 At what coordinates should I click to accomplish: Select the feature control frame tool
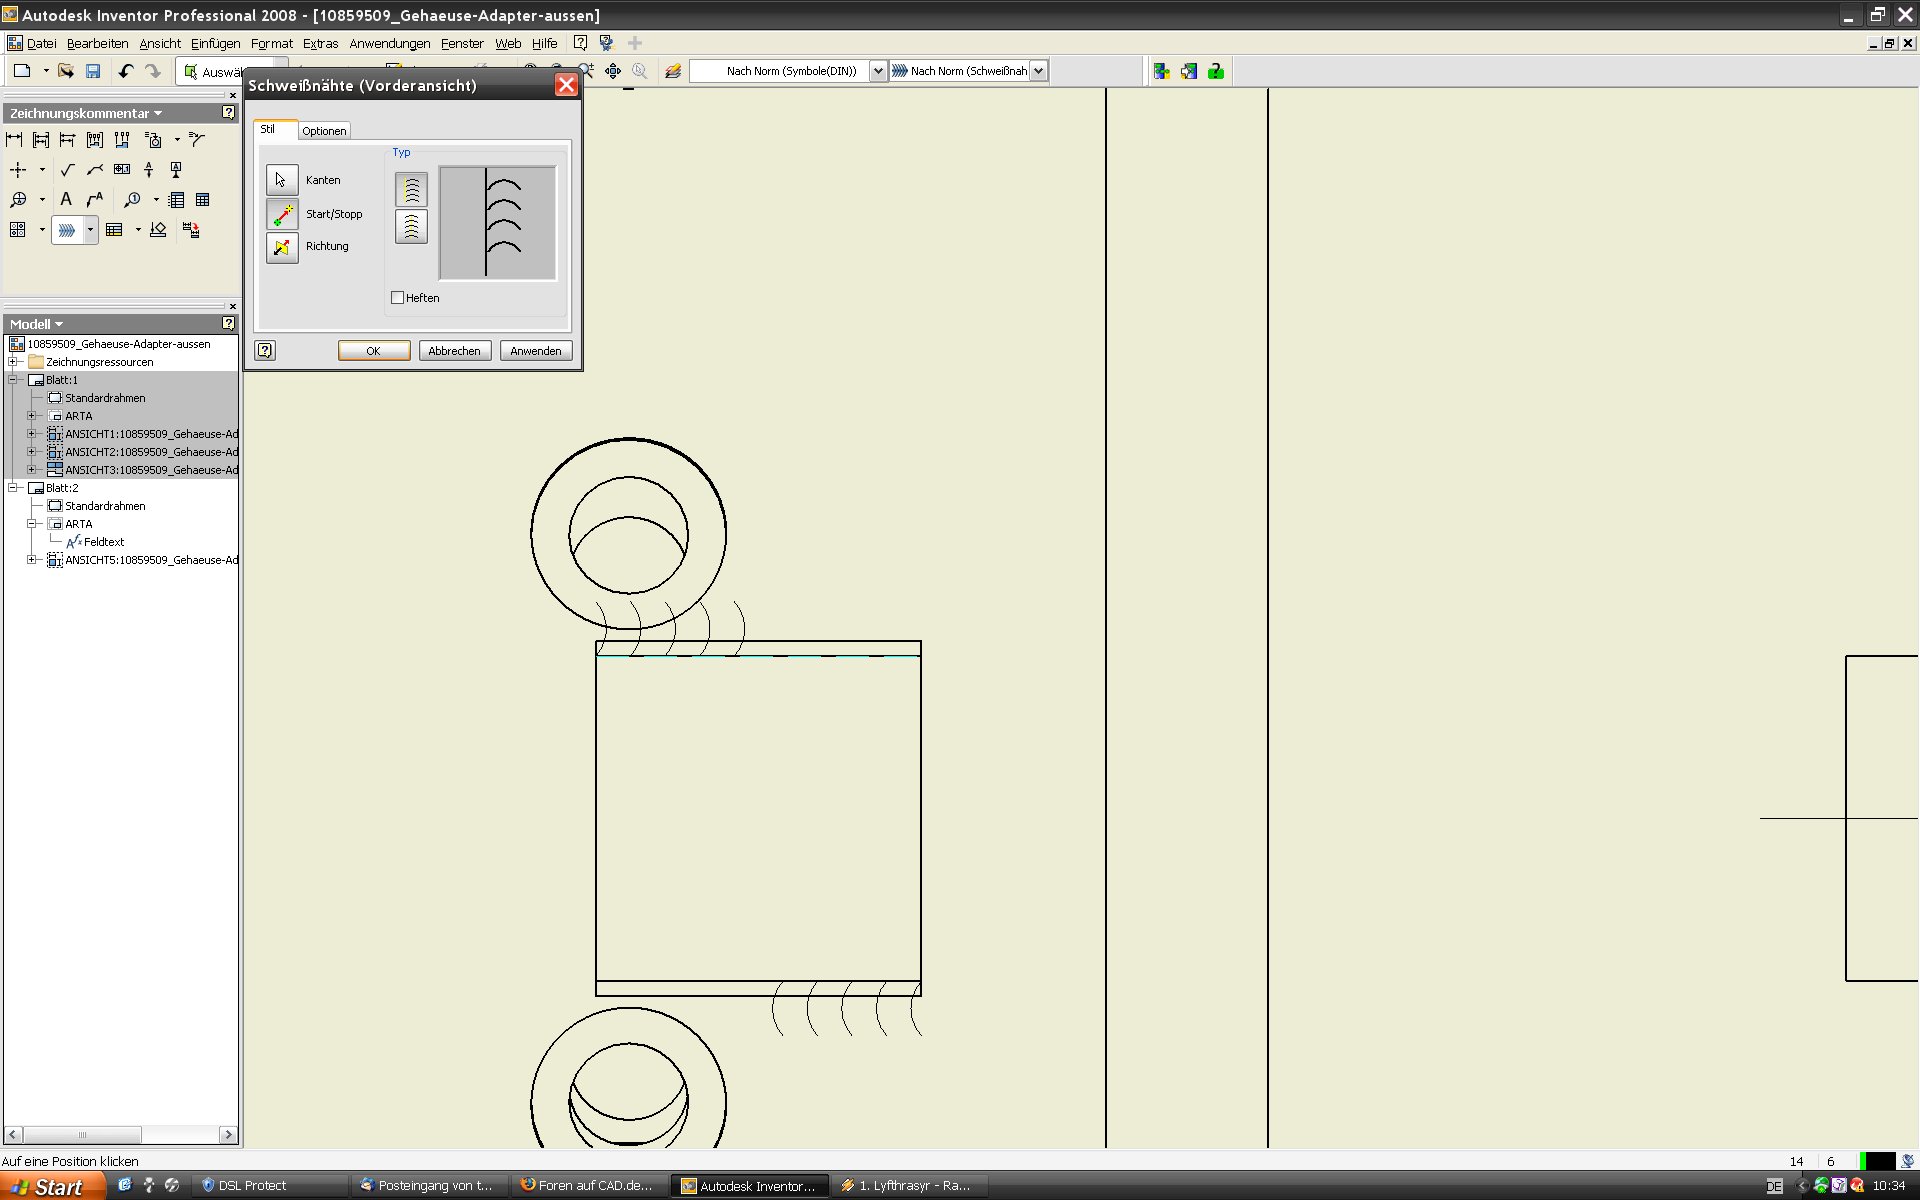click(122, 170)
